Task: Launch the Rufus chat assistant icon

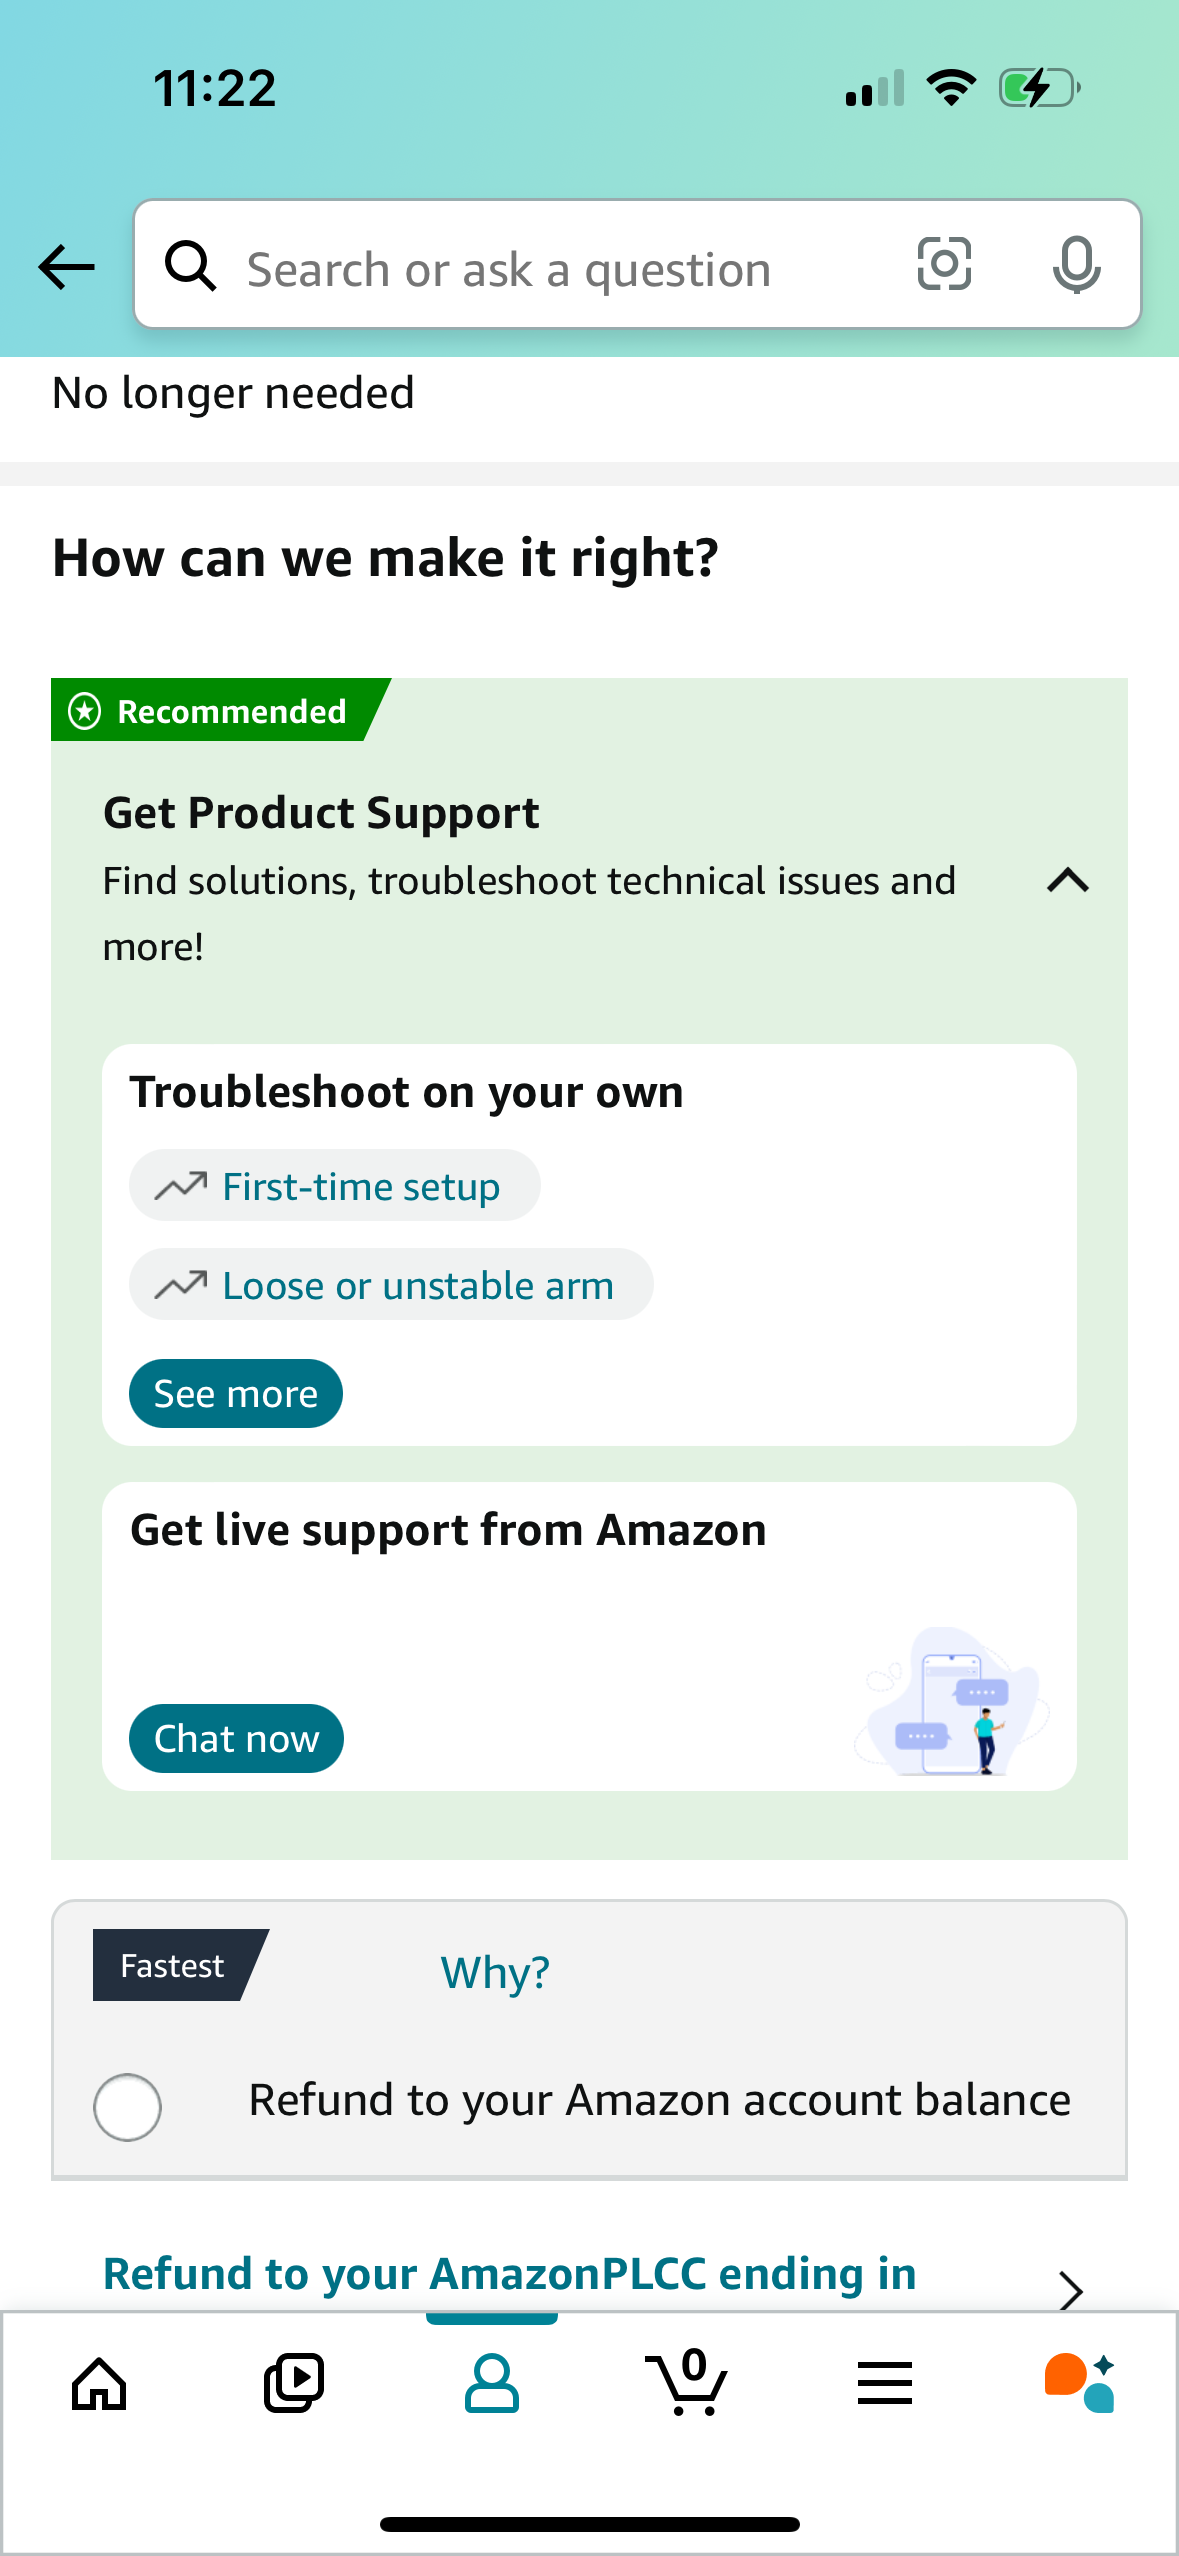Action: (1081, 2382)
